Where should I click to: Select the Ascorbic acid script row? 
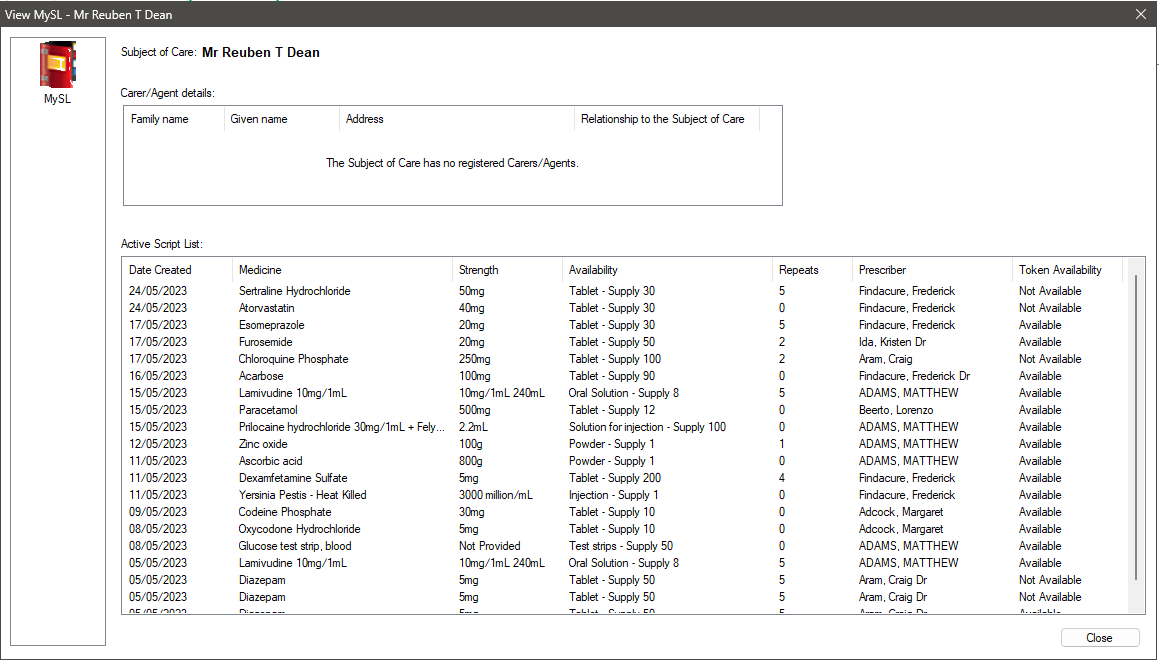tap(625, 461)
